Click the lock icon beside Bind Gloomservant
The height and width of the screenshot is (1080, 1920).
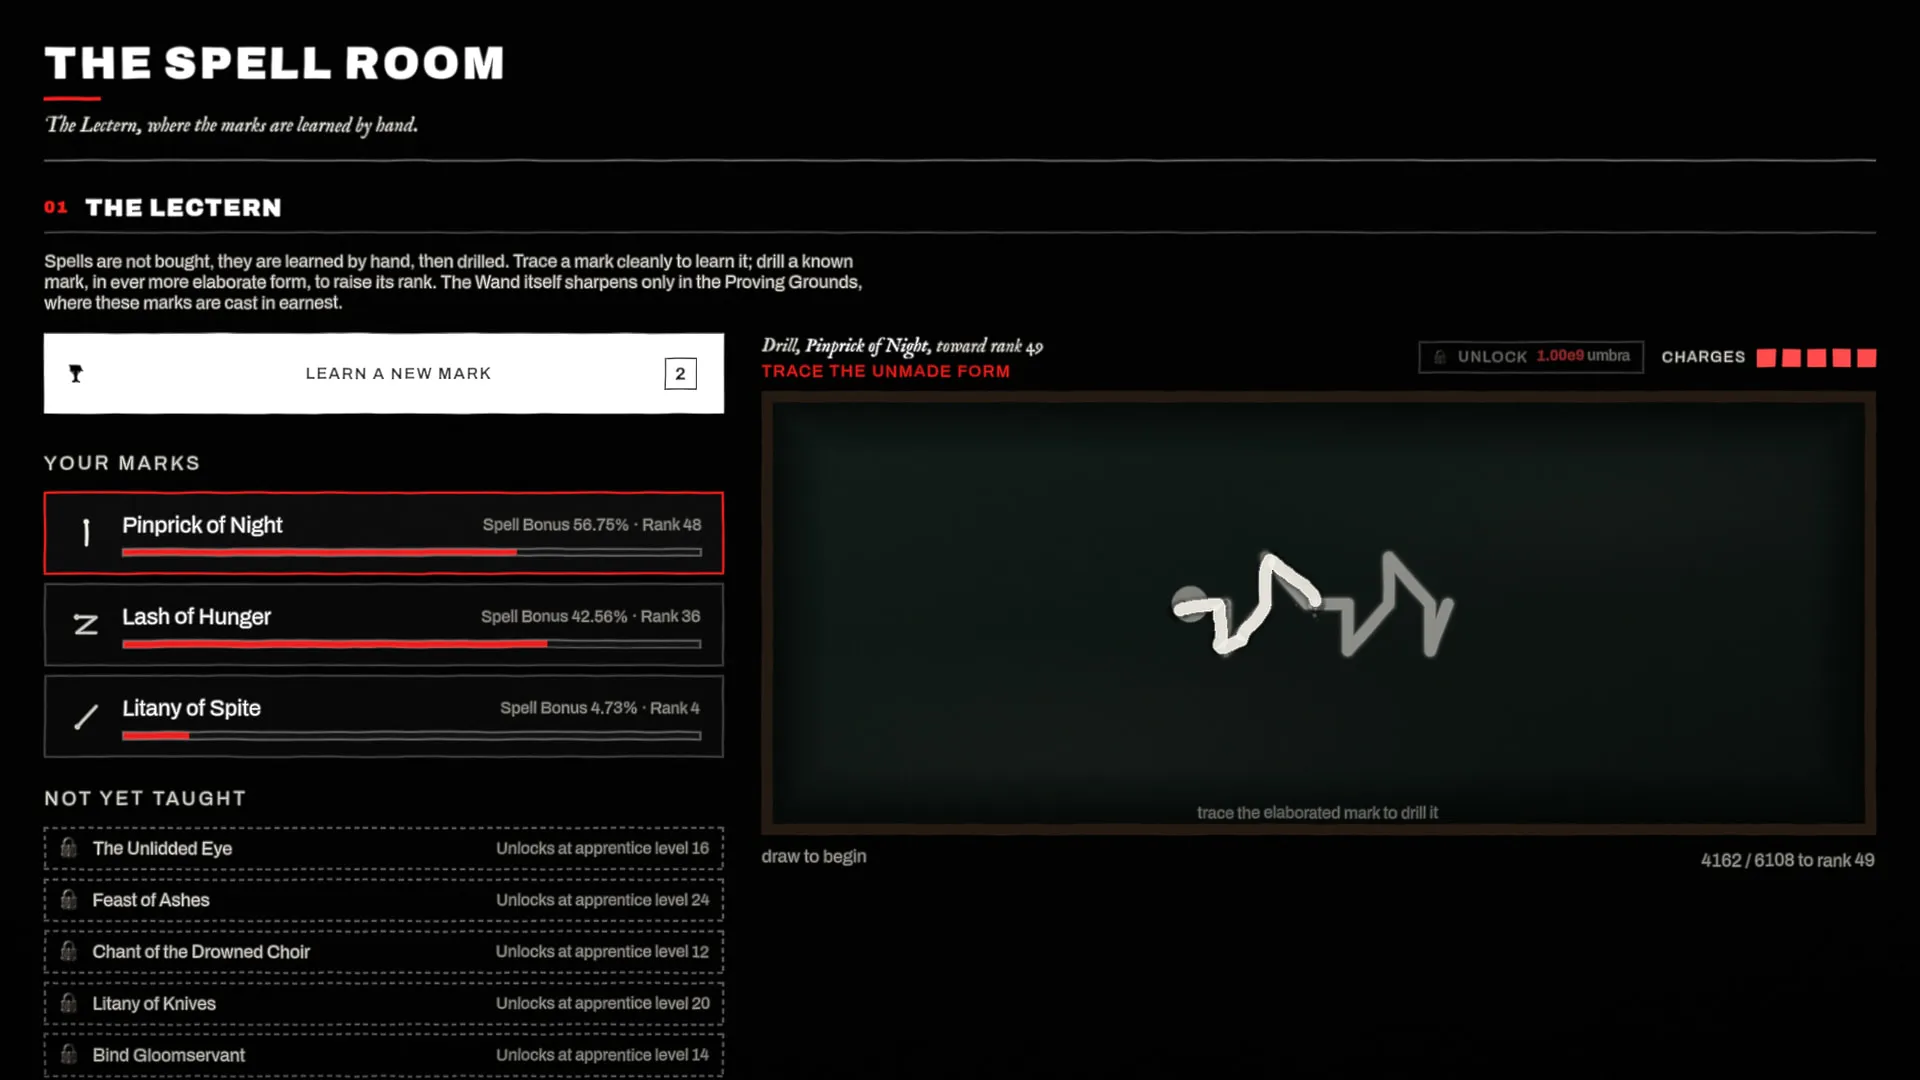pyautogui.click(x=68, y=1054)
